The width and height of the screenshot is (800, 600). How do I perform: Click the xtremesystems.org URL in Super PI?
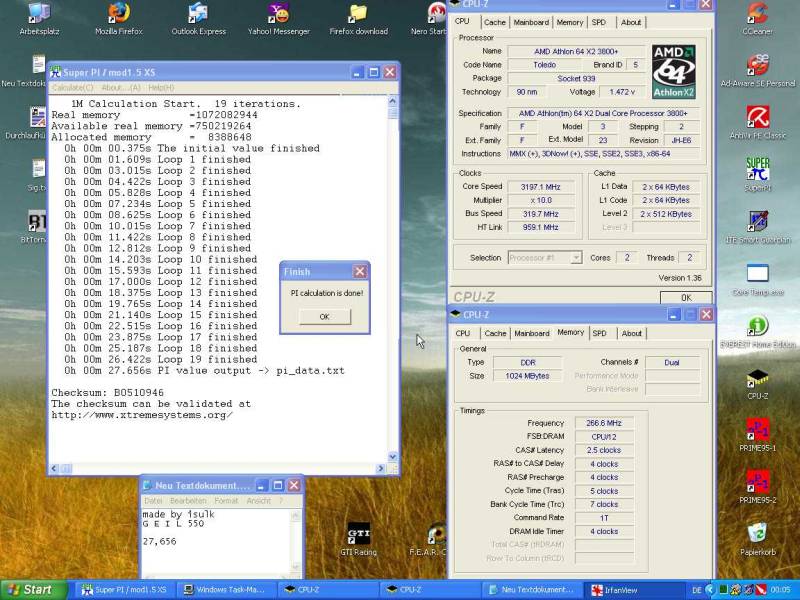(142, 415)
